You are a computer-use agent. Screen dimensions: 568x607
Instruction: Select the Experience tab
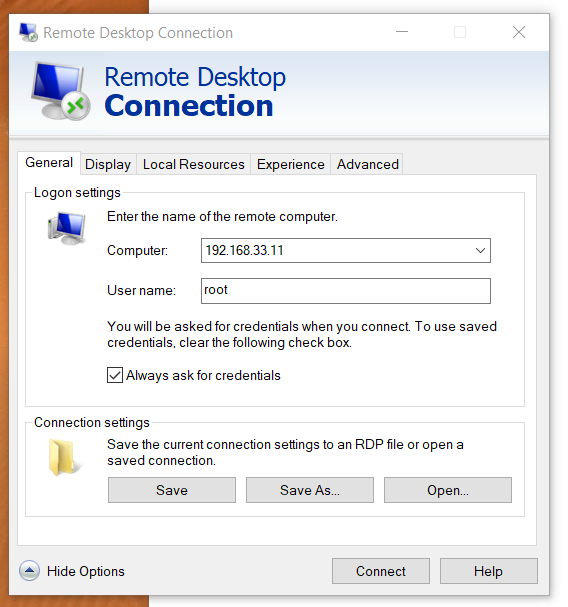coord(290,164)
